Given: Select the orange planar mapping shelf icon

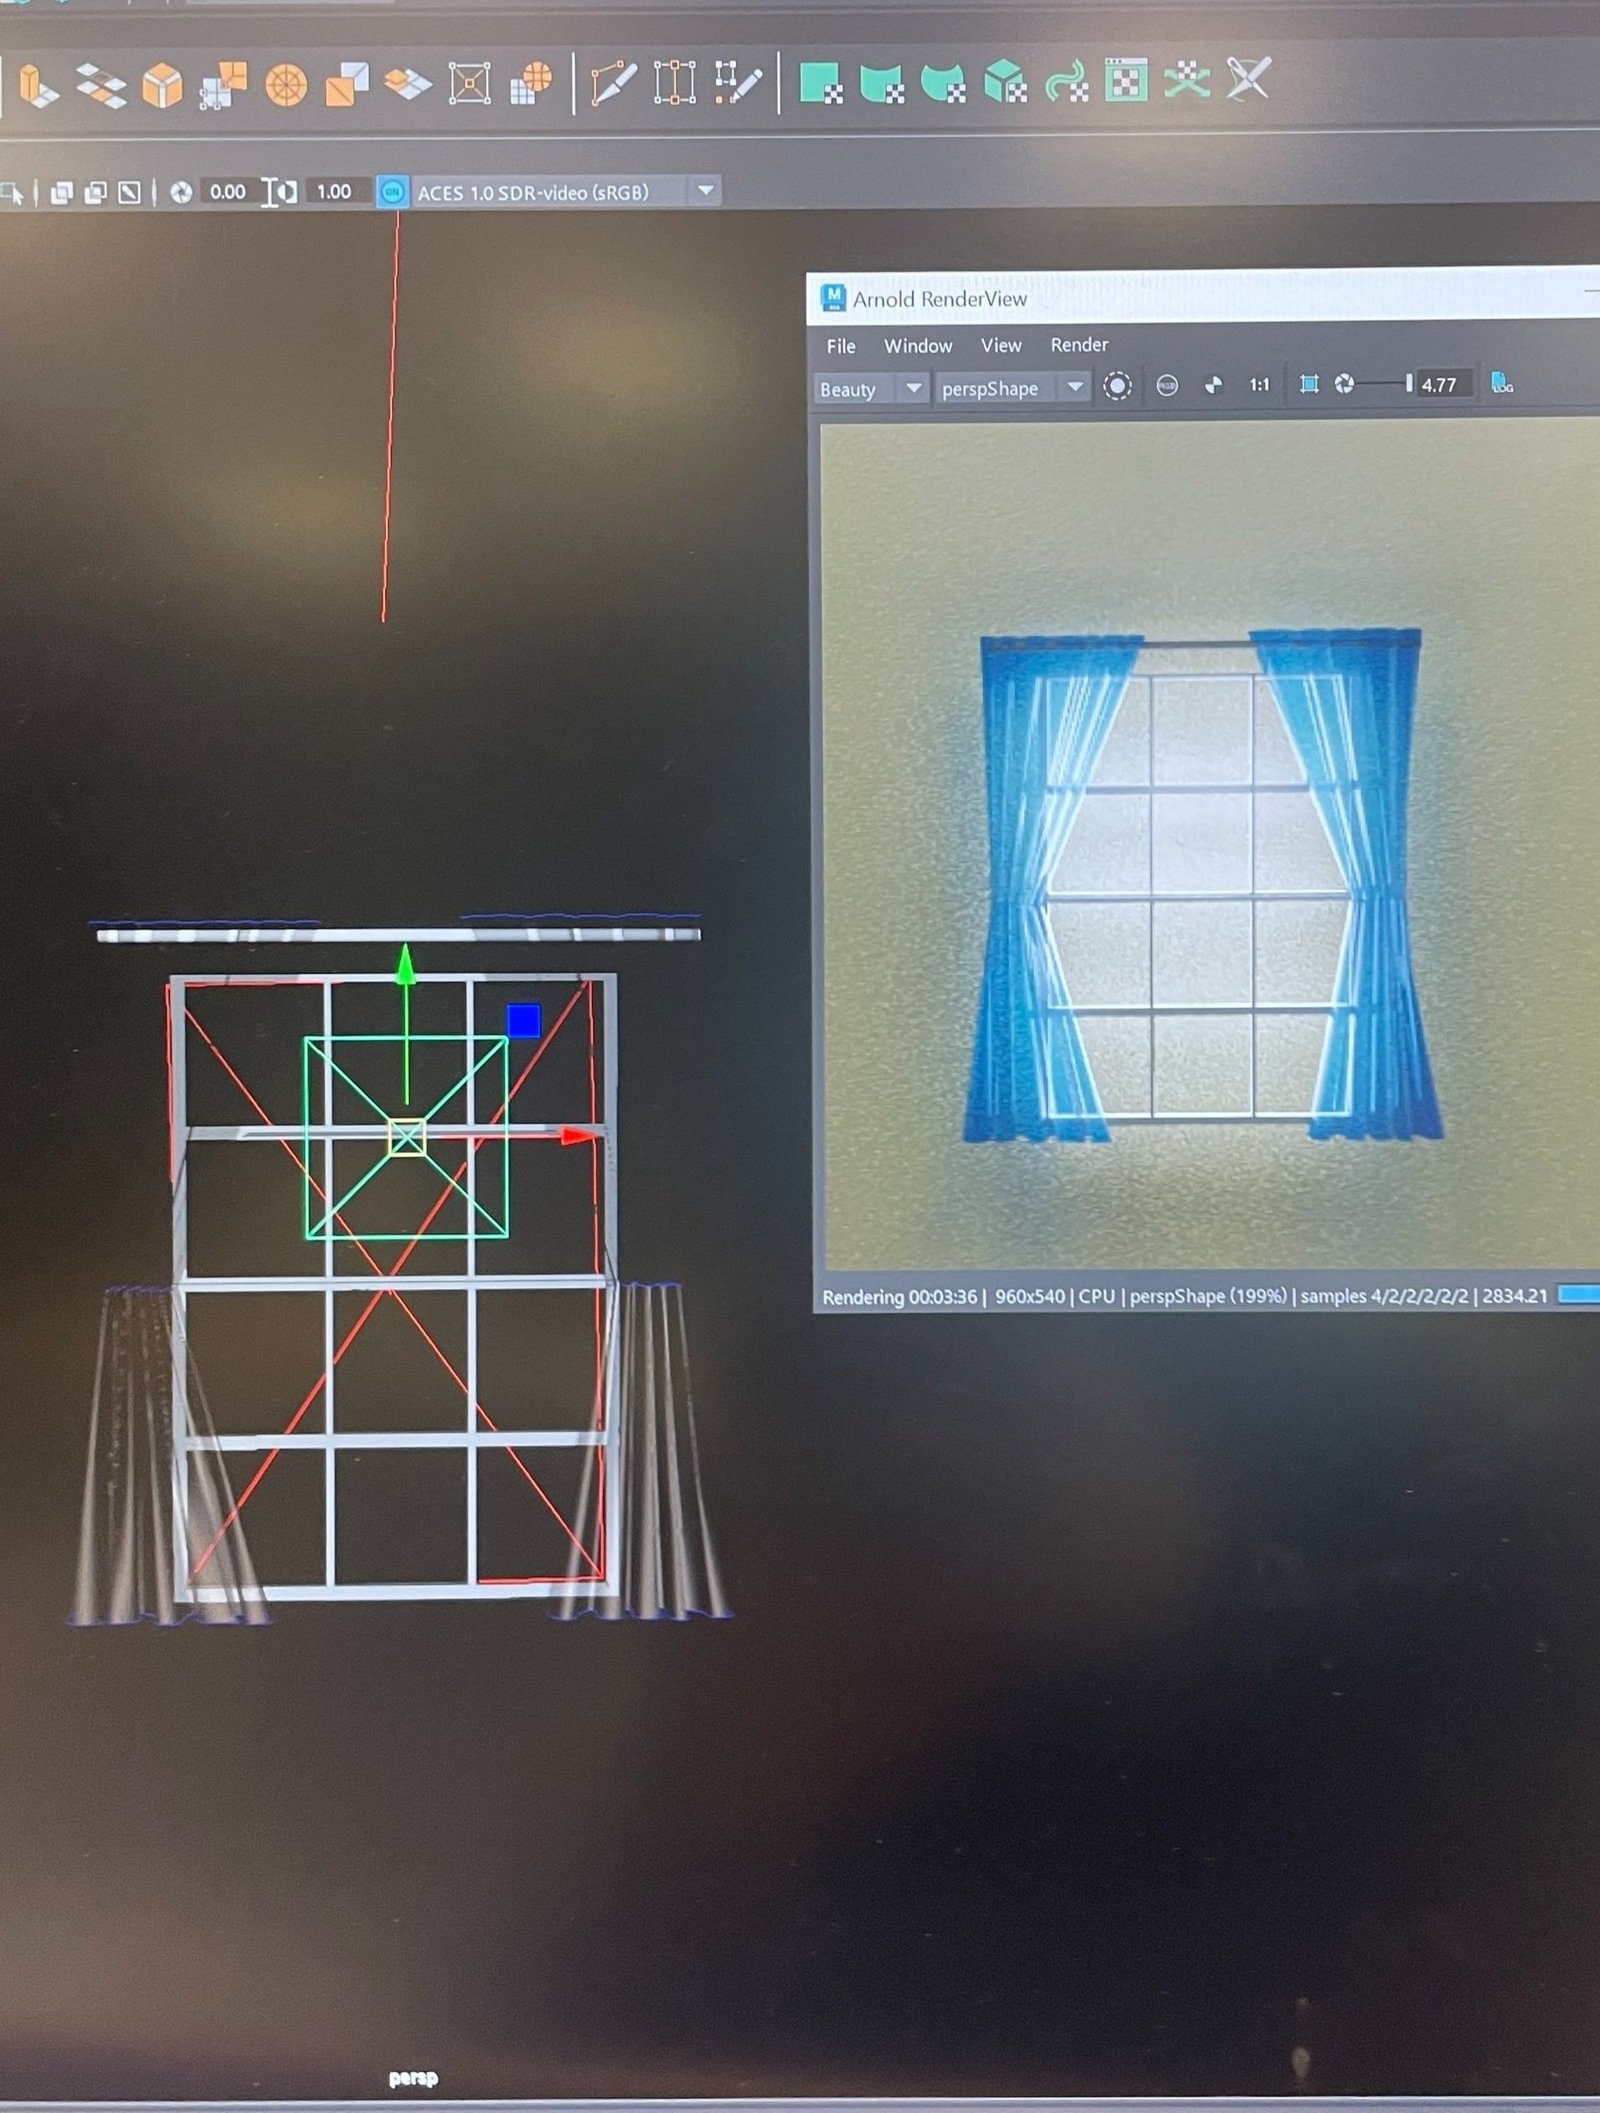Looking at the screenshot, I should pyautogui.click(x=38, y=86).
